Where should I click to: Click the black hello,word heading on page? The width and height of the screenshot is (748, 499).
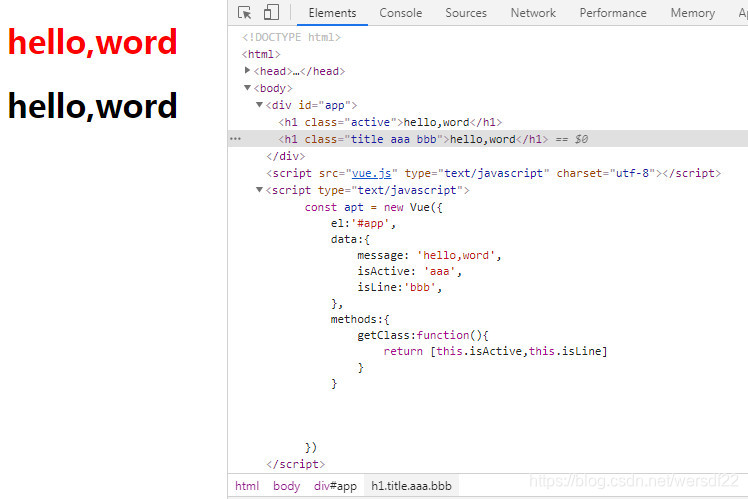click(x=93, y=106)
